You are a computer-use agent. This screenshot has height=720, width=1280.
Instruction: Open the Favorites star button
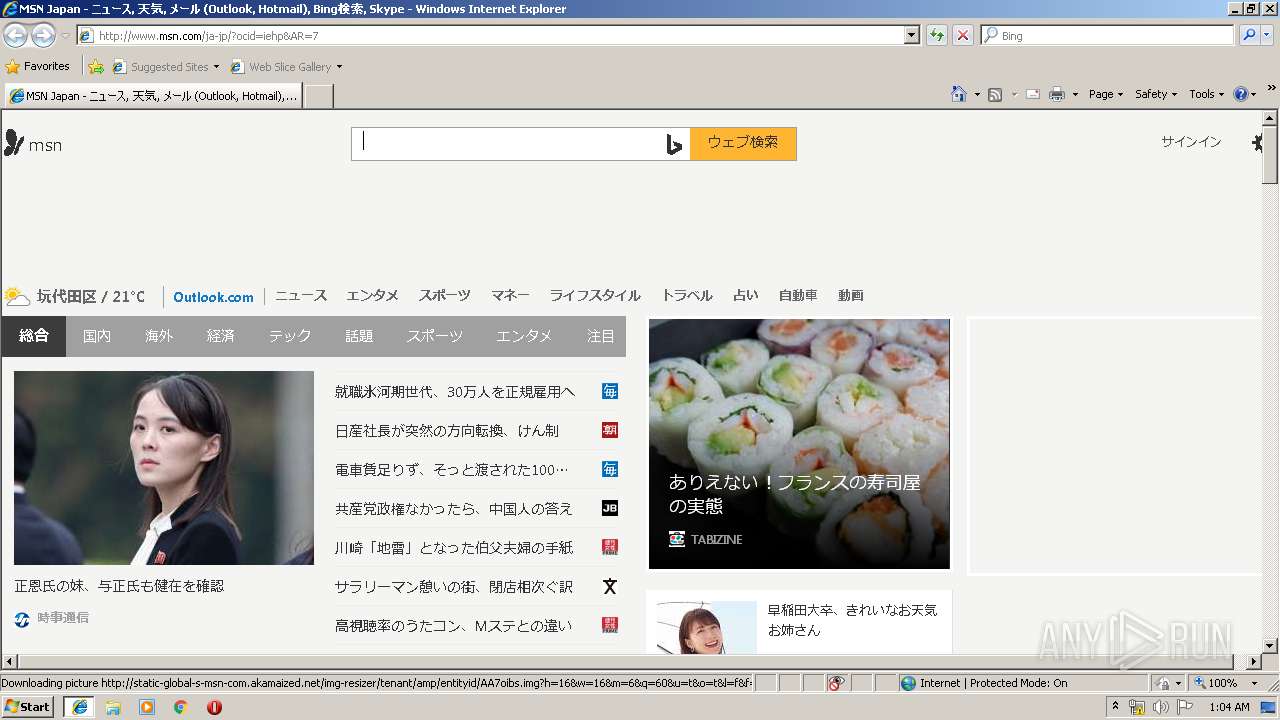(x=37, y=66)
